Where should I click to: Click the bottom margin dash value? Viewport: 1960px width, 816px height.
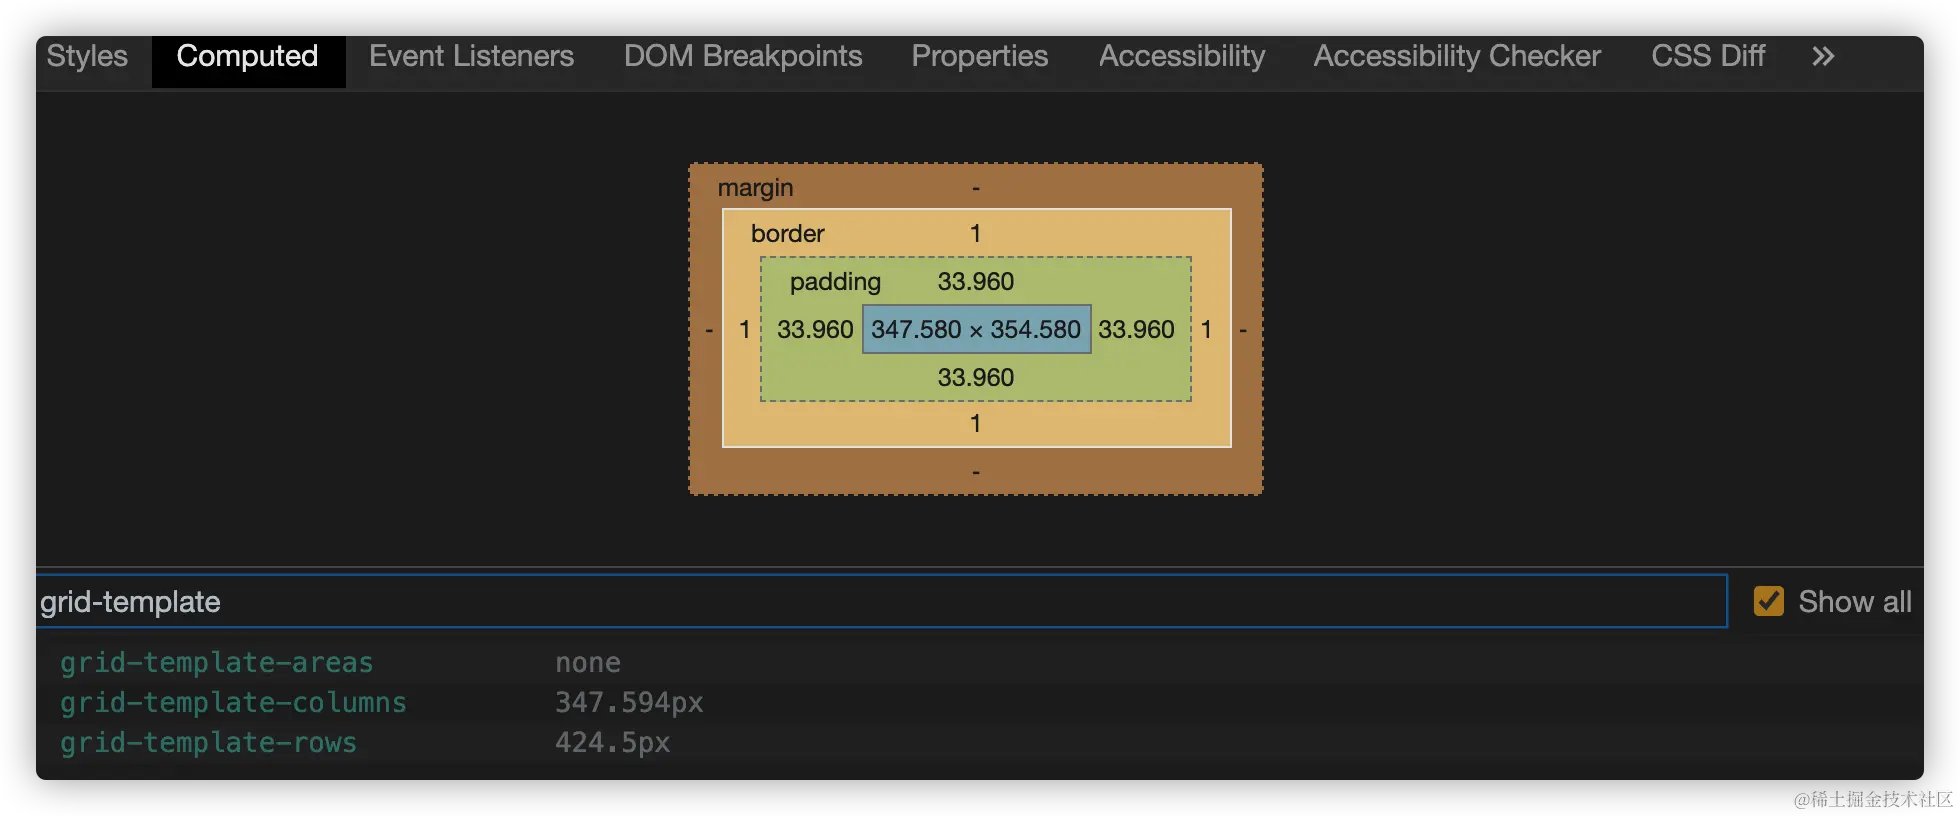[x=976, y=472]
